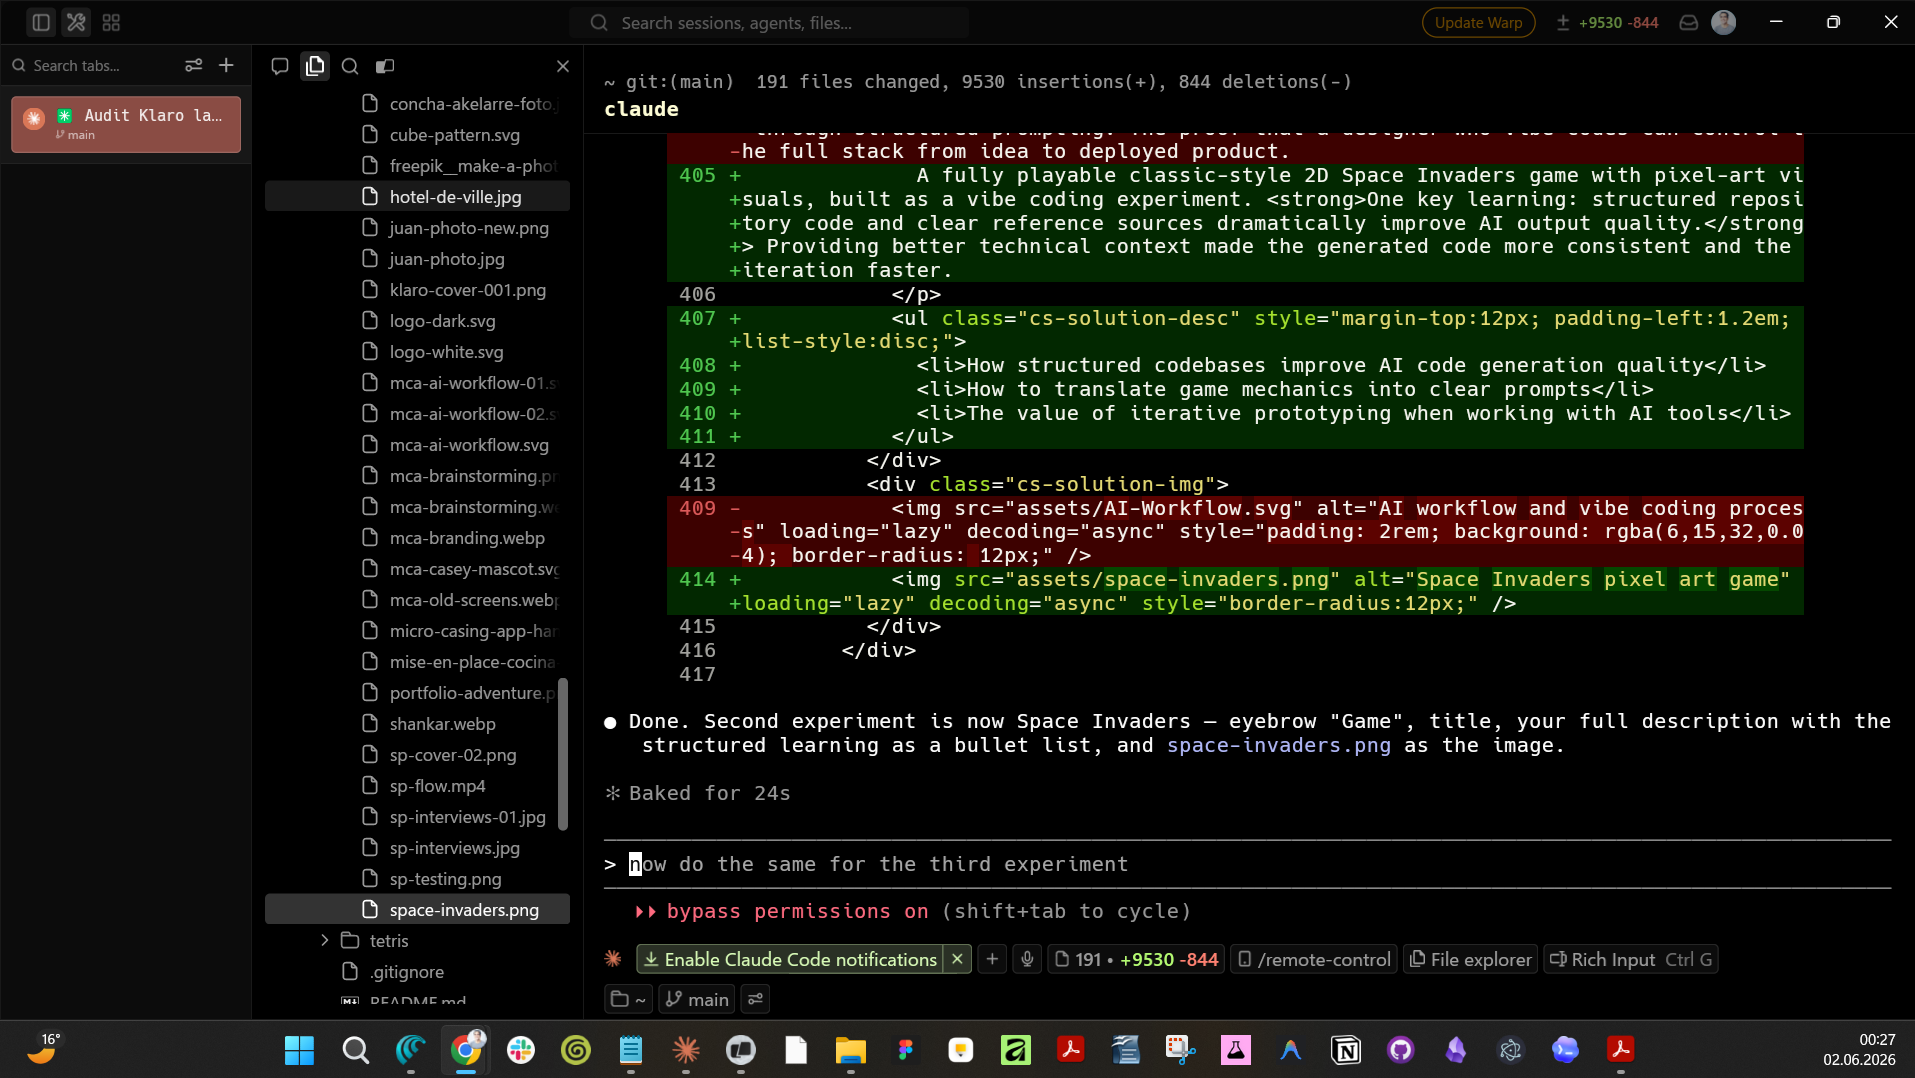This screenshot has height=1078, width=1915.
Task: Open Obsidian from taskbar
Action: click(x=1456, y=1050)
